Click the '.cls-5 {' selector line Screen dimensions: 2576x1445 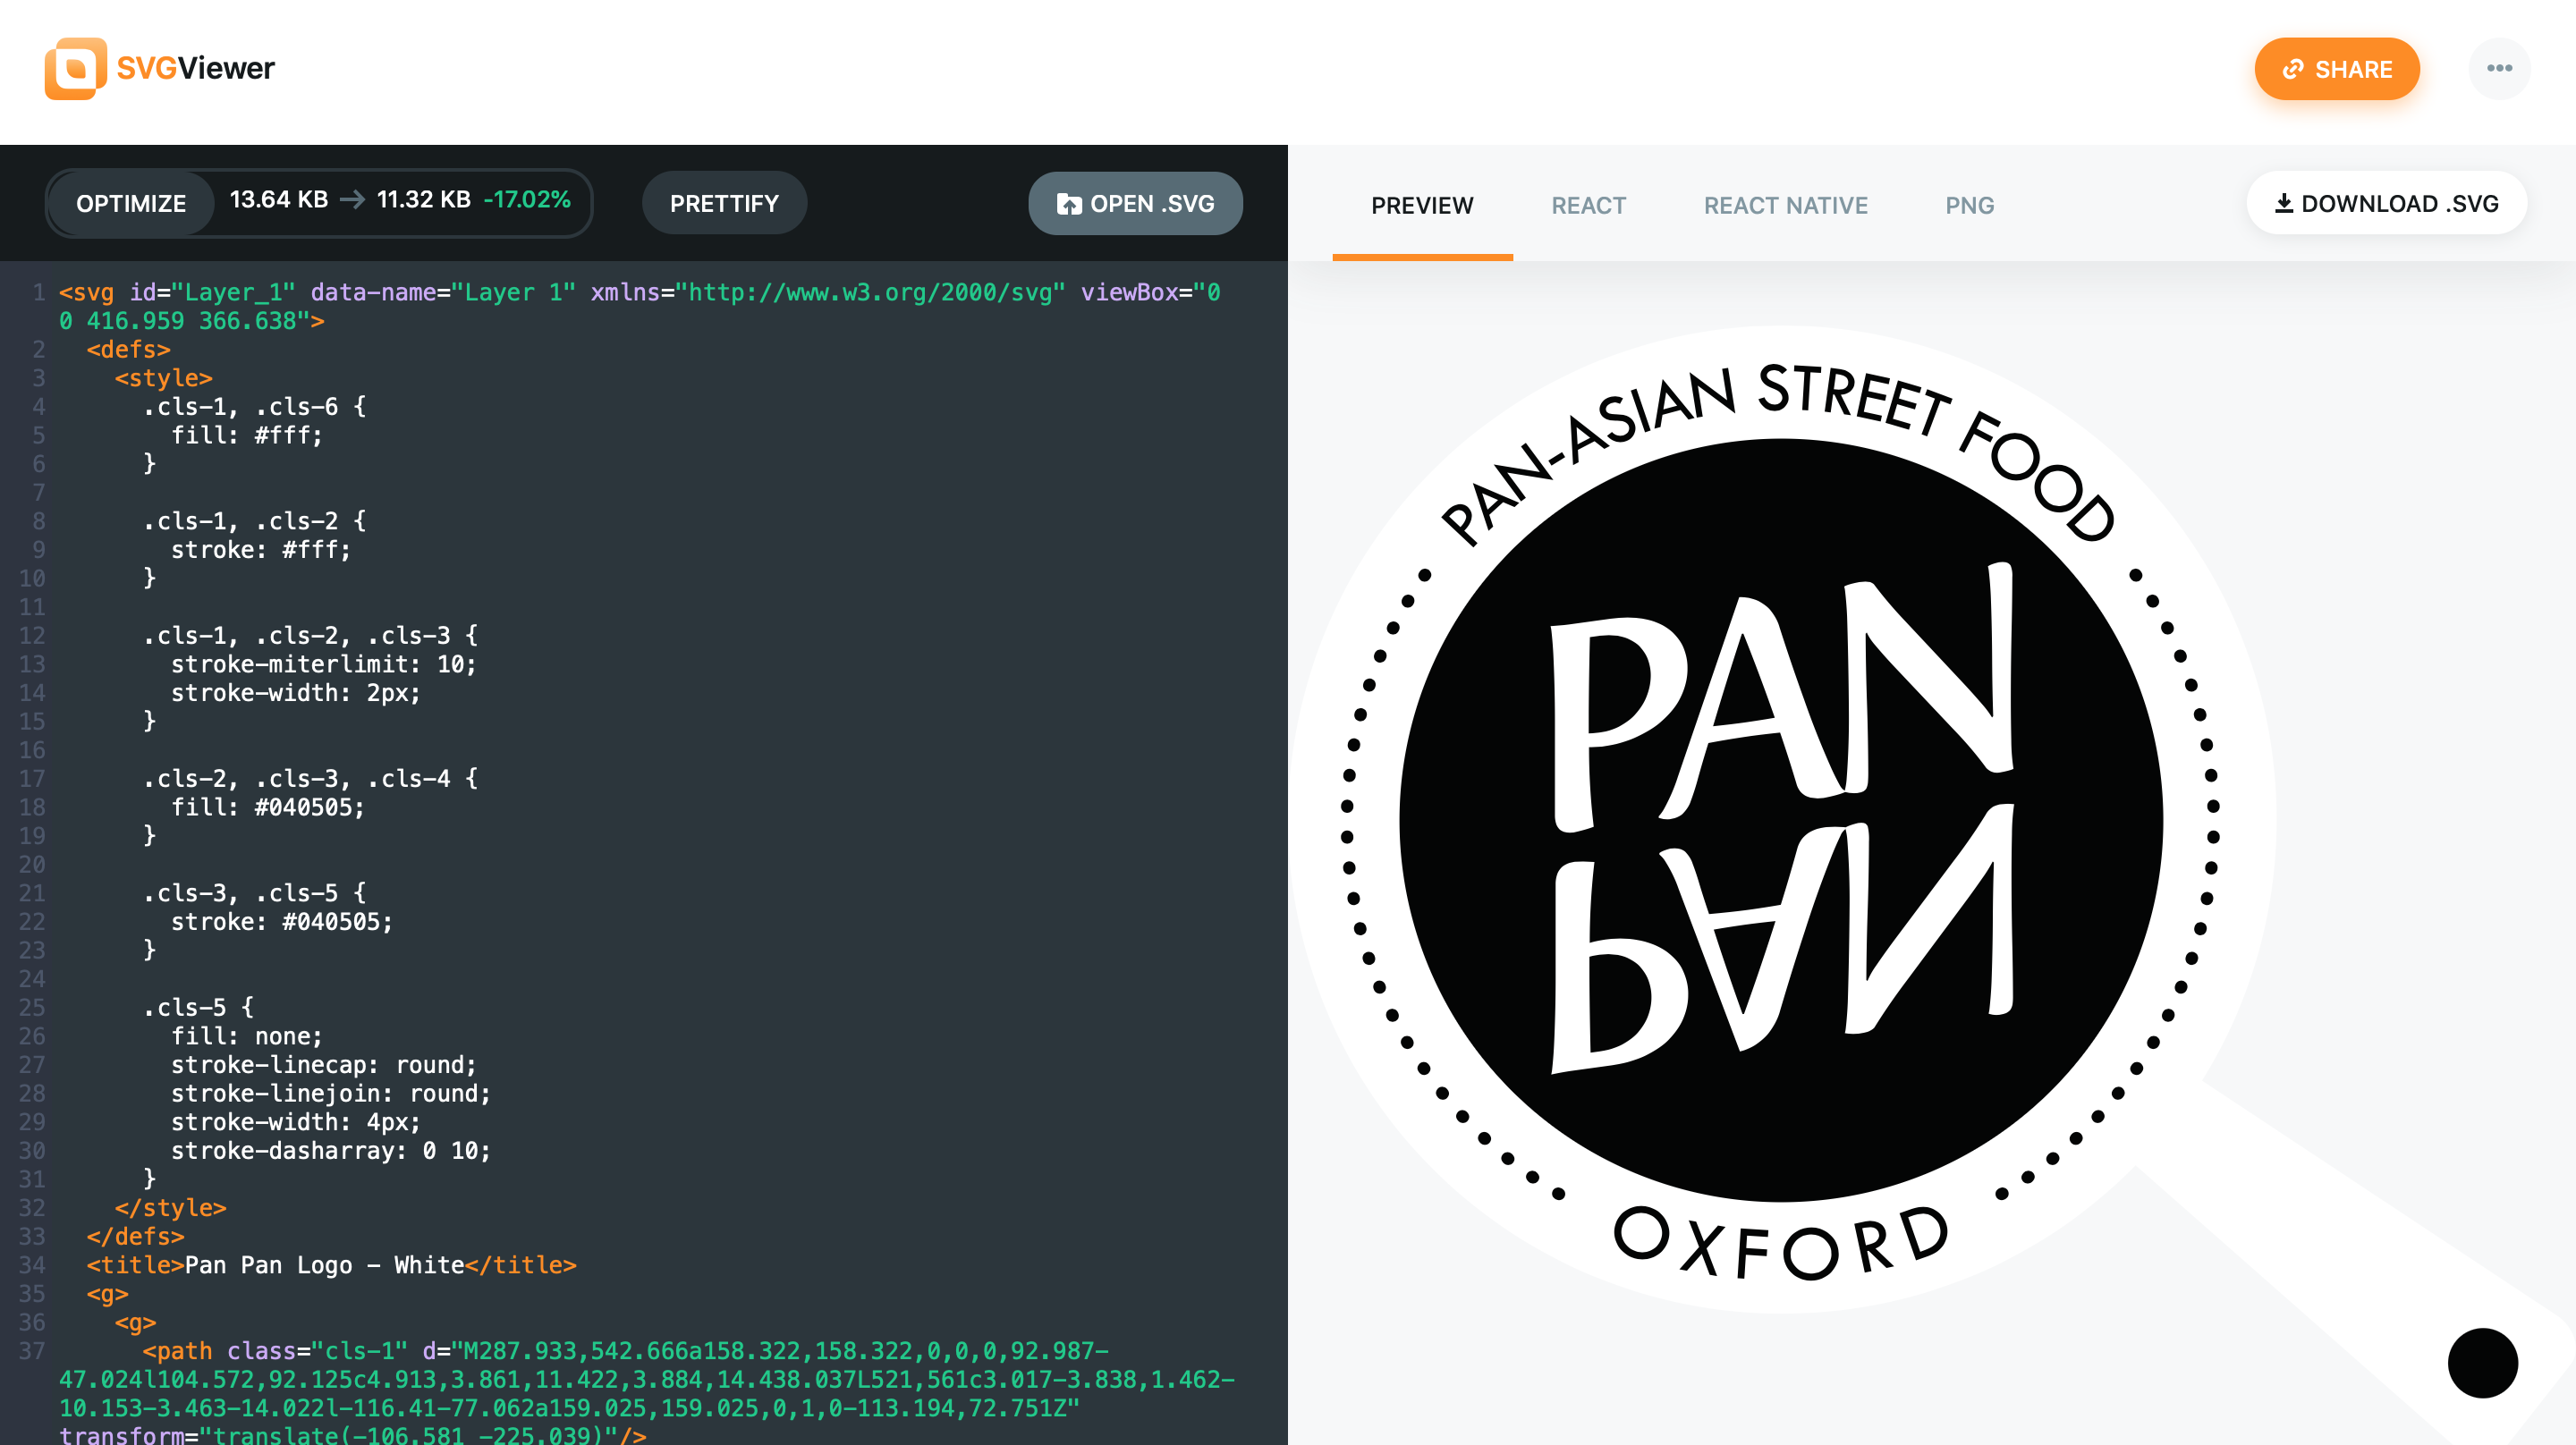pyautogui.click(x=198, y=1007)
